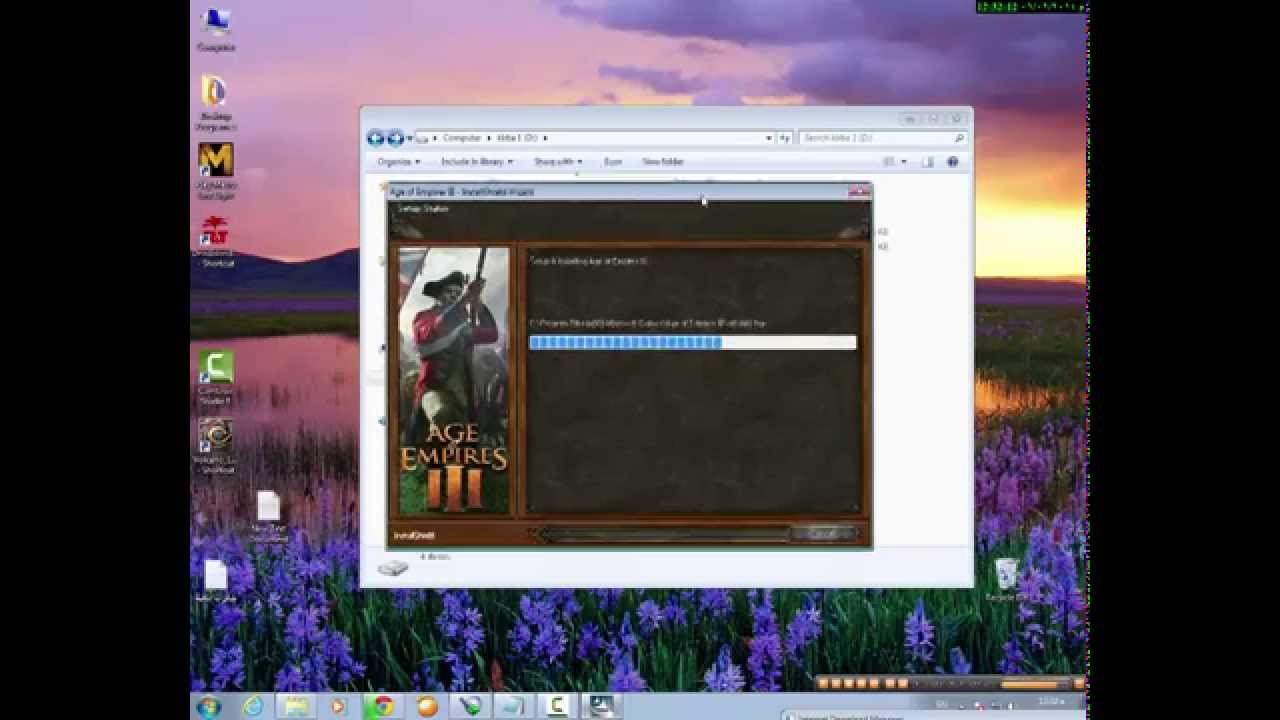Click the Back arrow in Explorer window
The width and height of the screenshot is (1280, 720).
(x=376, y=138)
